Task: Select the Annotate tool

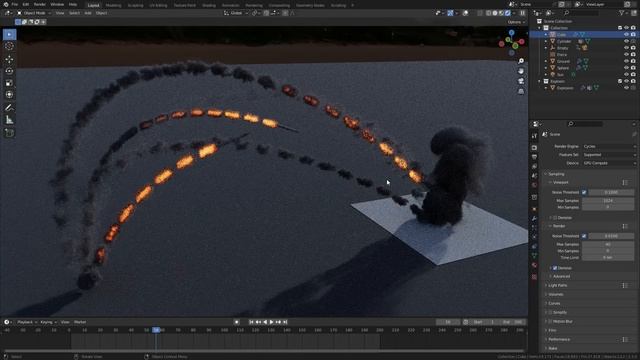Action: 9,108
